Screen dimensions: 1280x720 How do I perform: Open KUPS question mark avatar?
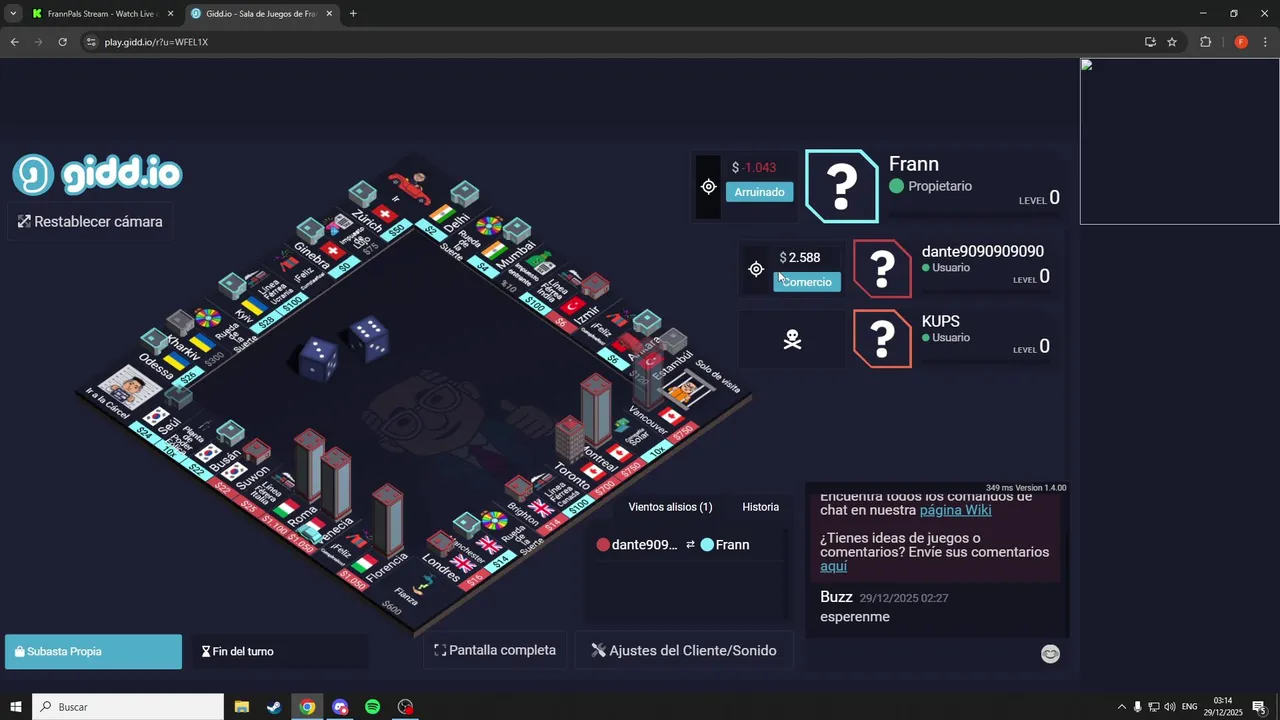coord(882,339)
